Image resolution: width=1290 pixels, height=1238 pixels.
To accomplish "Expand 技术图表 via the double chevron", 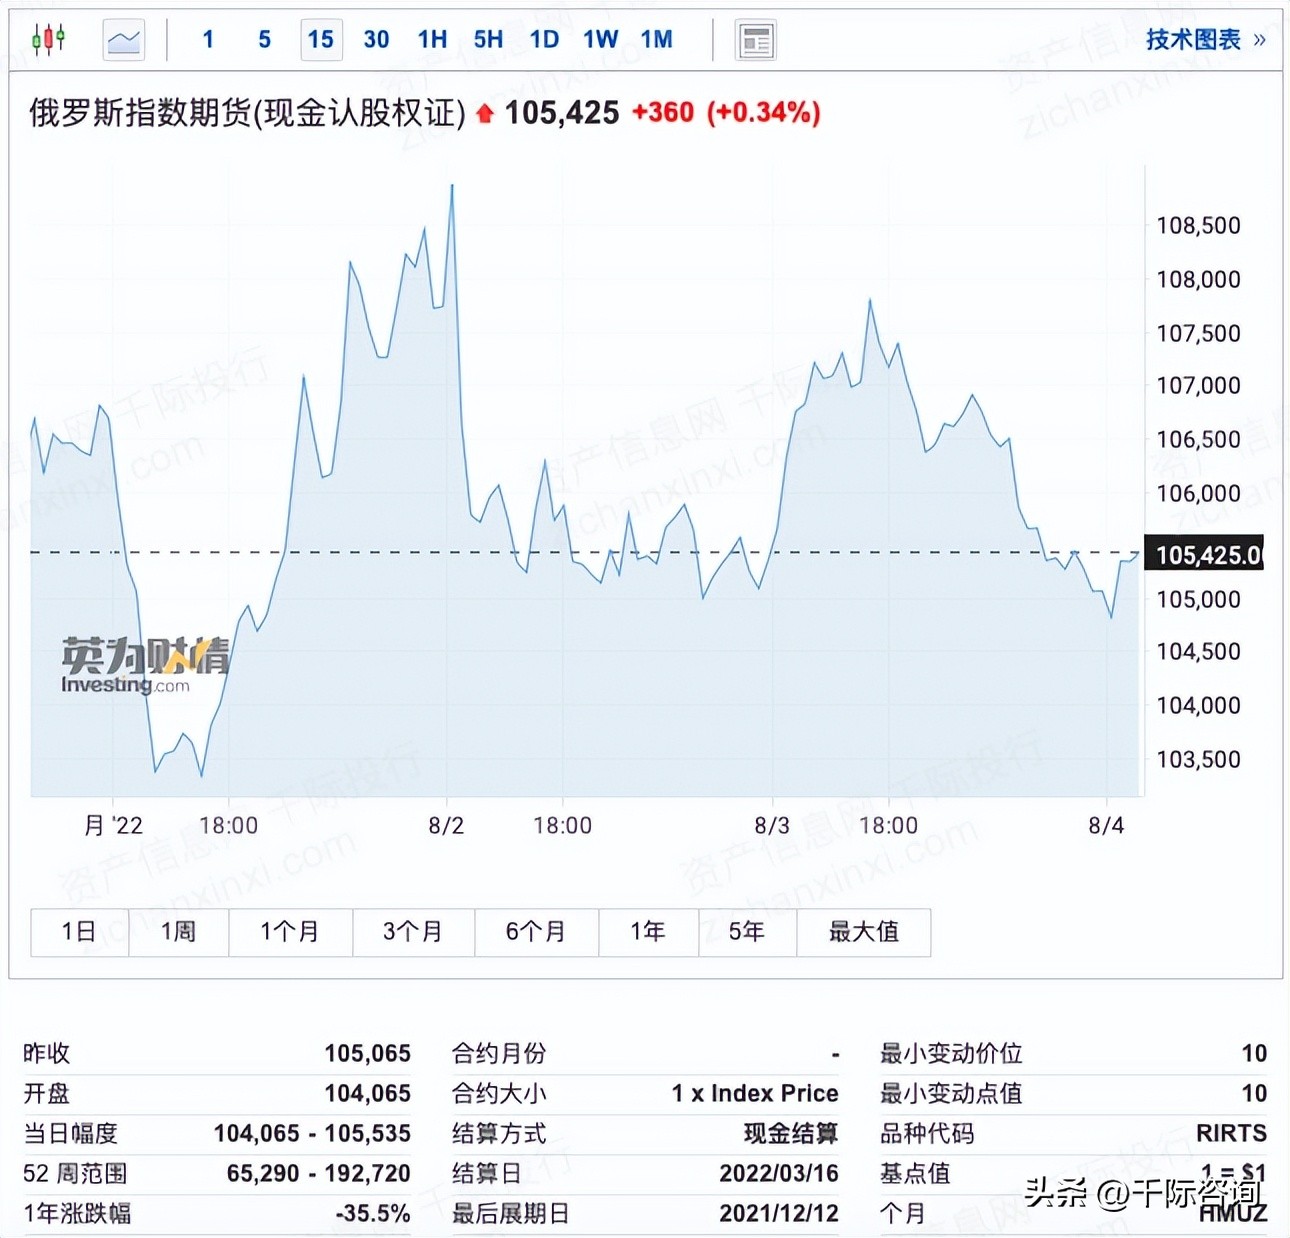I will pyautogui.click(x=1260, y=38).
